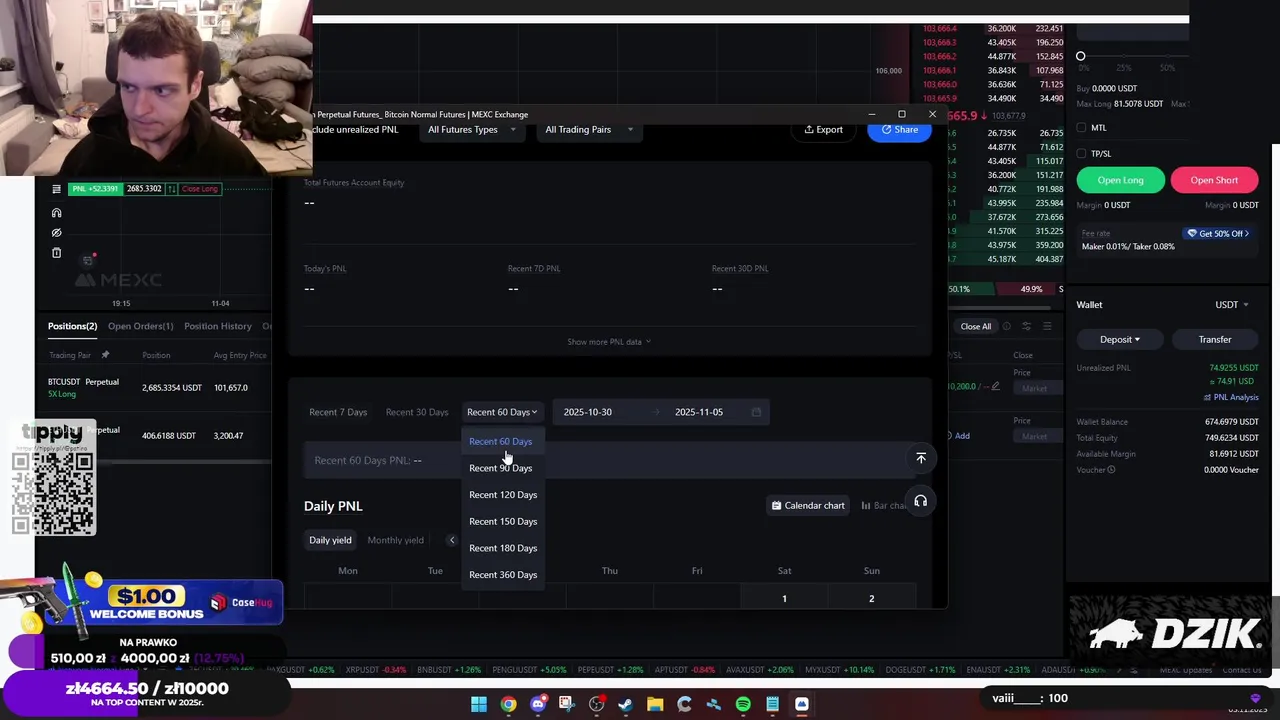Collapse the Recent 60 Days dropdown
1280x720 pixels.
click(x=502, y=412)
